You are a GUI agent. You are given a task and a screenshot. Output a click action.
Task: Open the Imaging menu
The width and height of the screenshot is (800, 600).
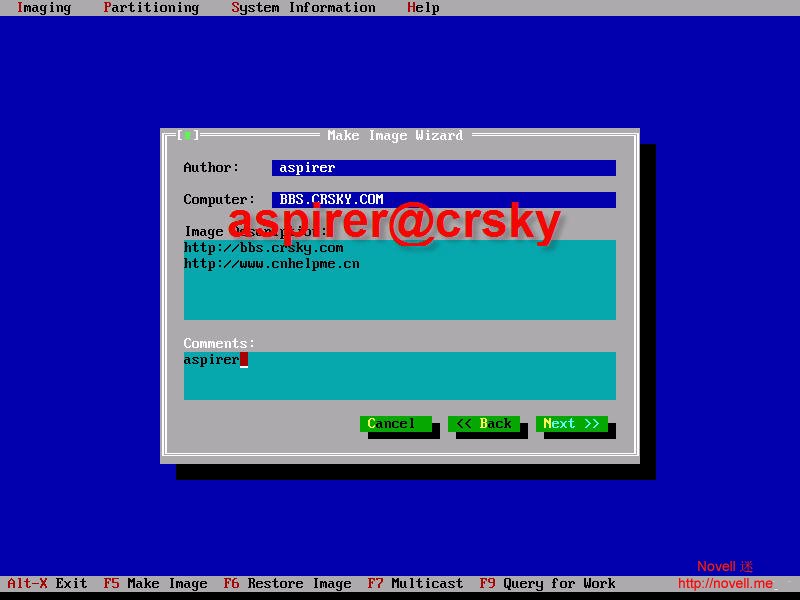tap(44, 8)
